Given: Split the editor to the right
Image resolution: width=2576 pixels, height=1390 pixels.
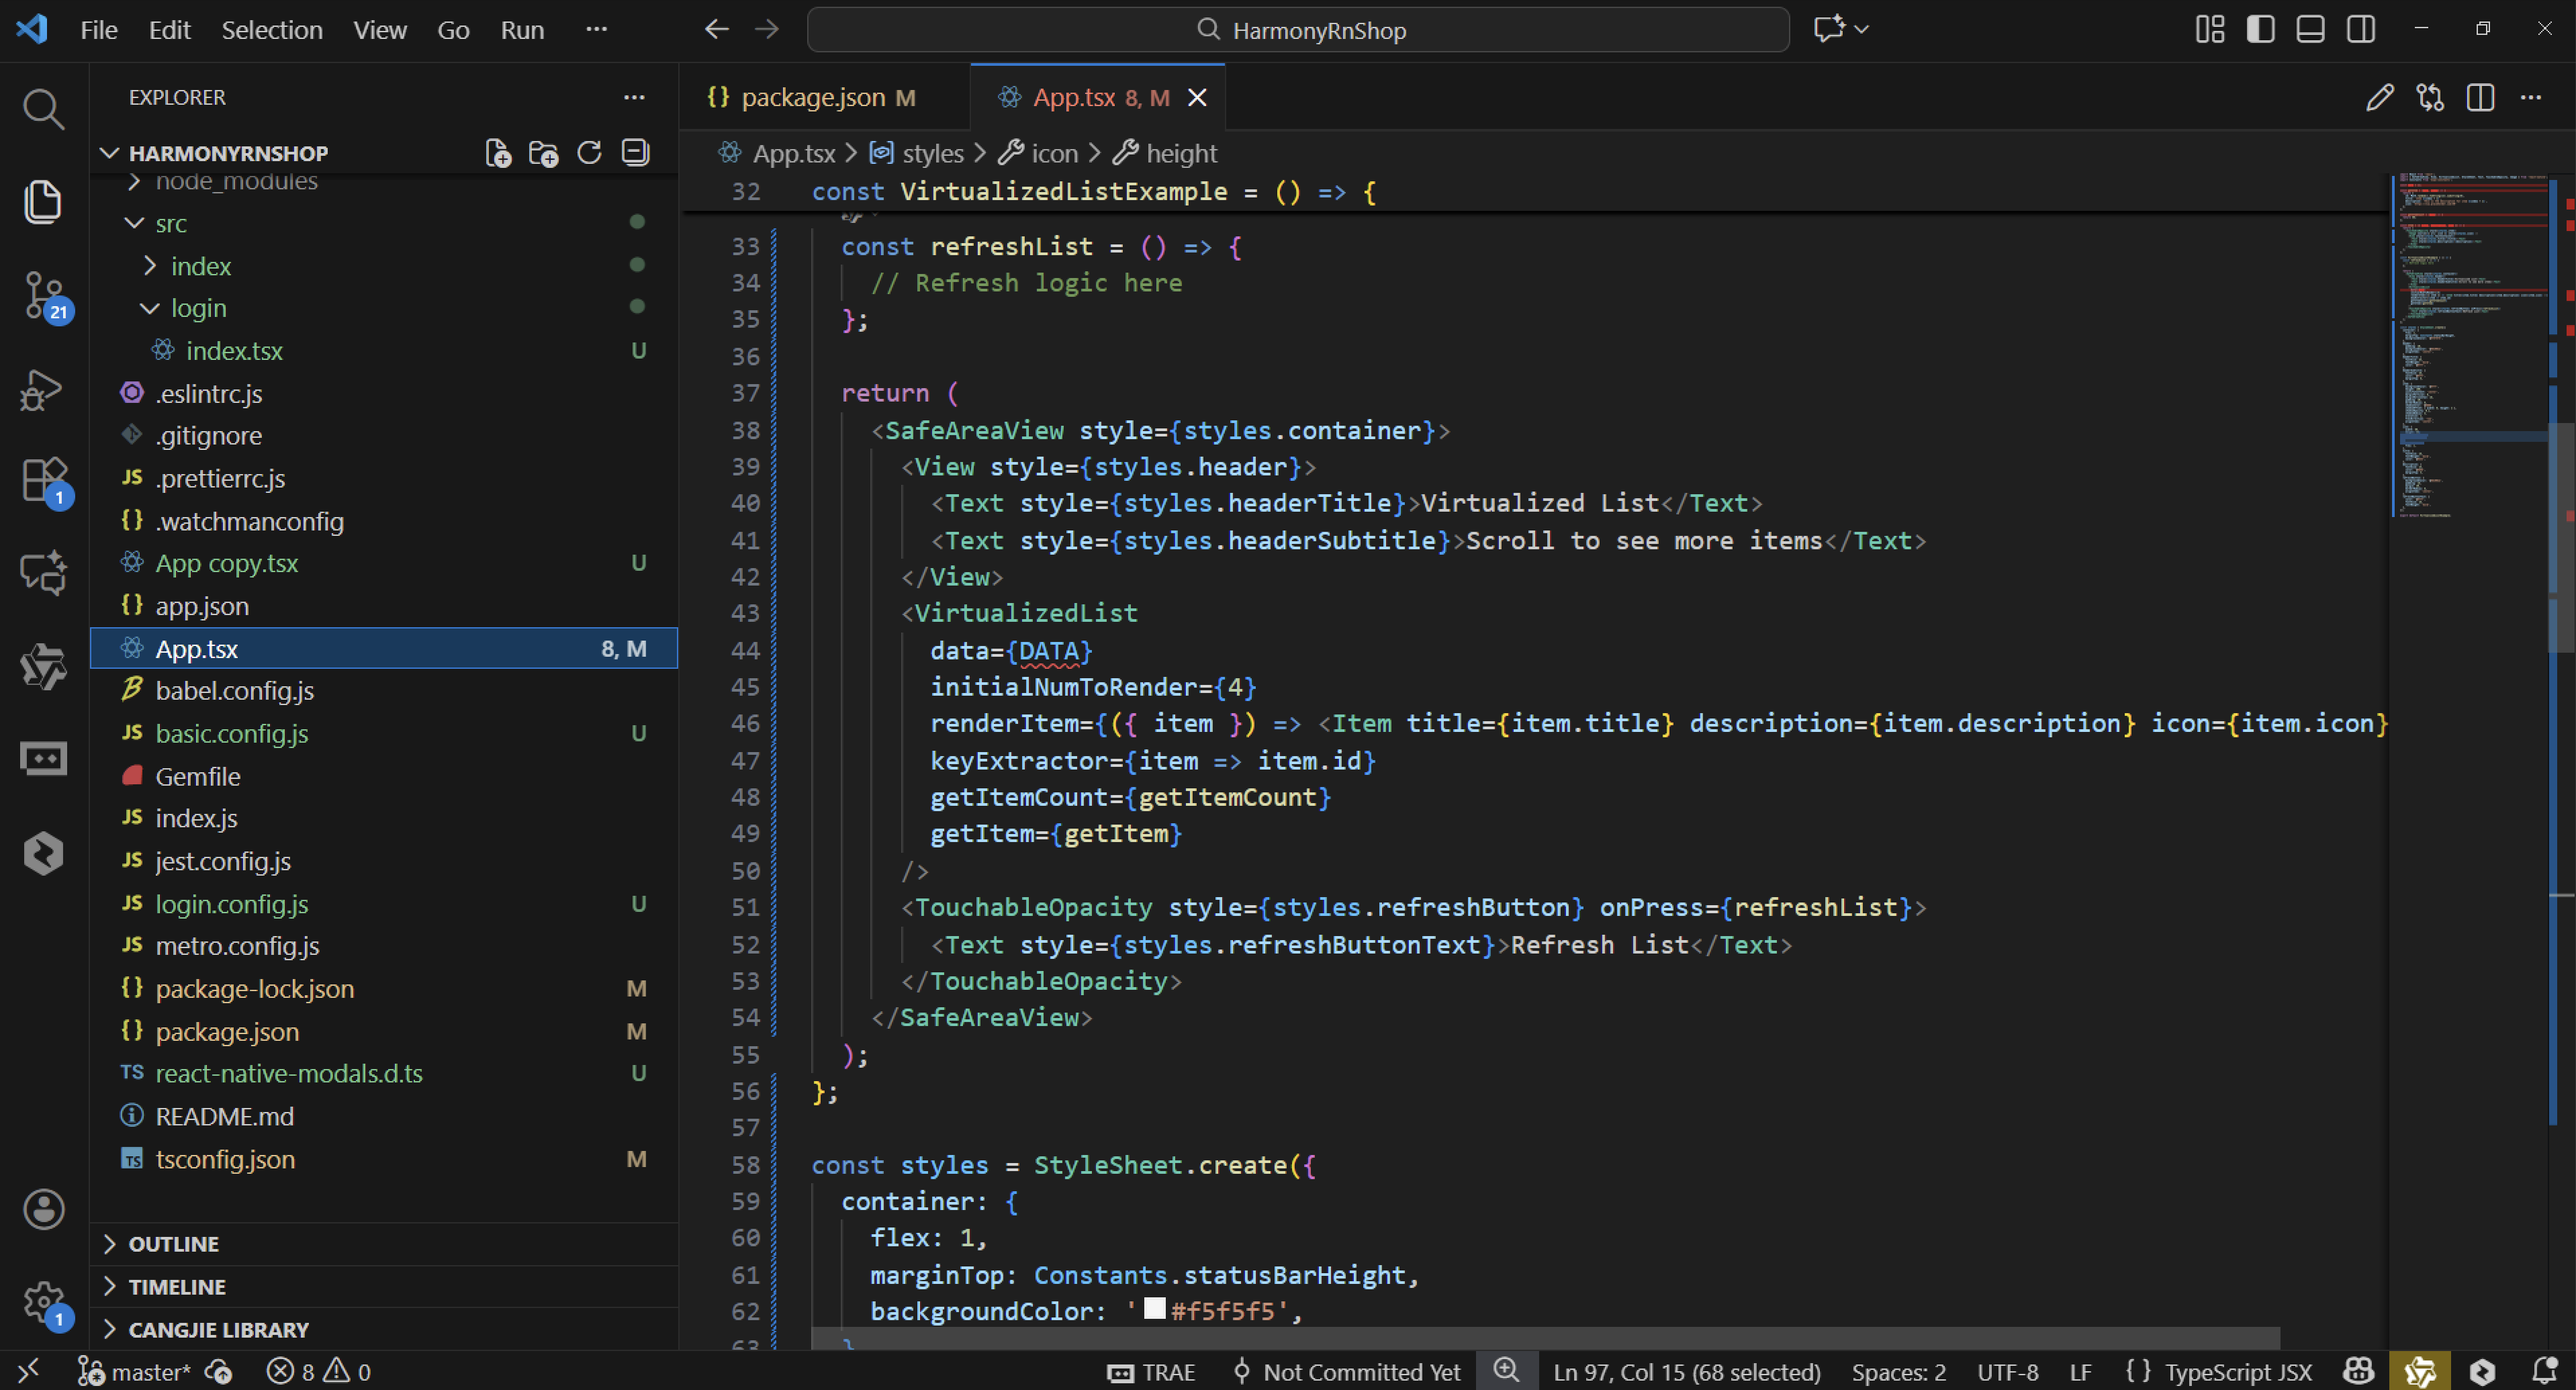Looking at the screenshot, I should 2480,97.
